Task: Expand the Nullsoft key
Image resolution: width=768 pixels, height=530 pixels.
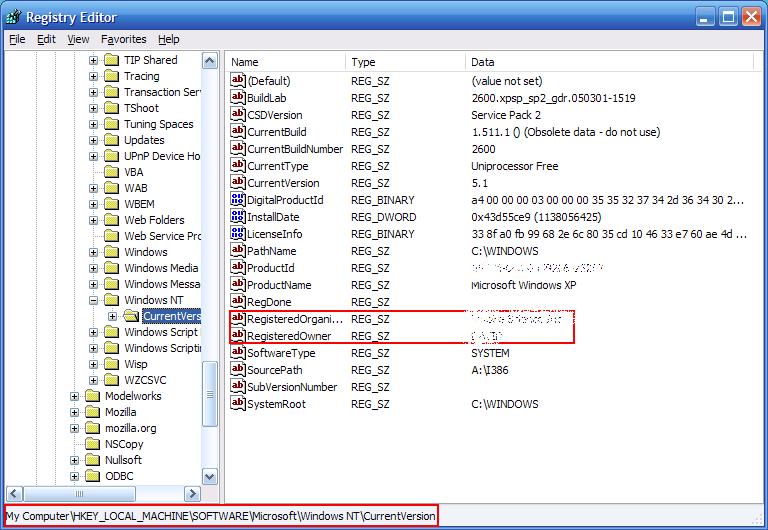Action: point(74,460)
